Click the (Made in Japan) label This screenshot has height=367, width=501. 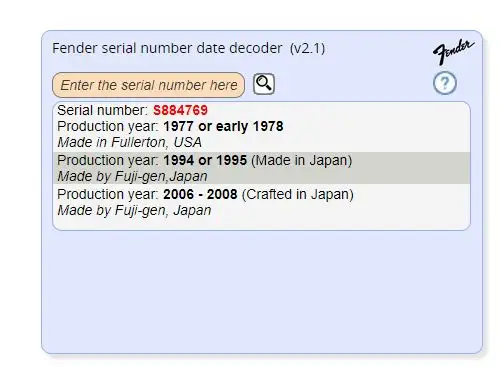[x=301, y=160]
